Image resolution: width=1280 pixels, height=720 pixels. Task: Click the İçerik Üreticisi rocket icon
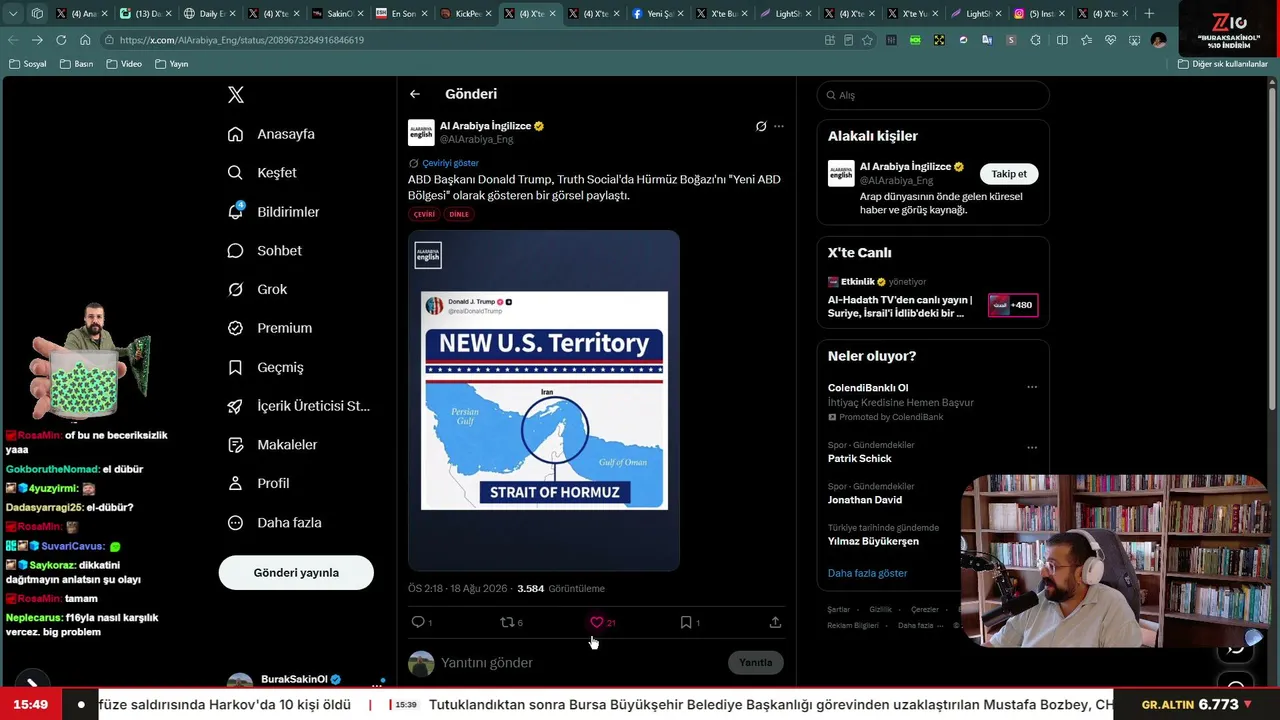click(x=235, y=406)
